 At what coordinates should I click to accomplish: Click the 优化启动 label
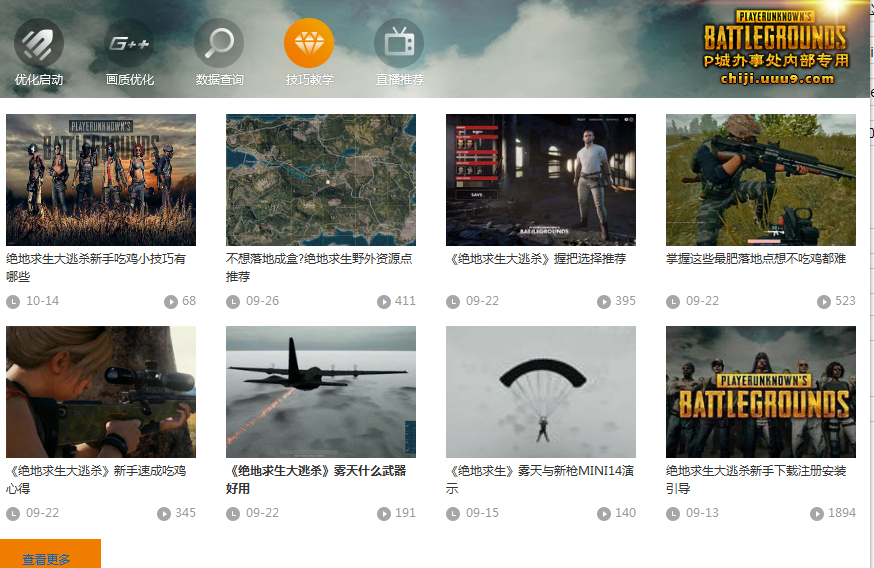[x=39, y=80]
